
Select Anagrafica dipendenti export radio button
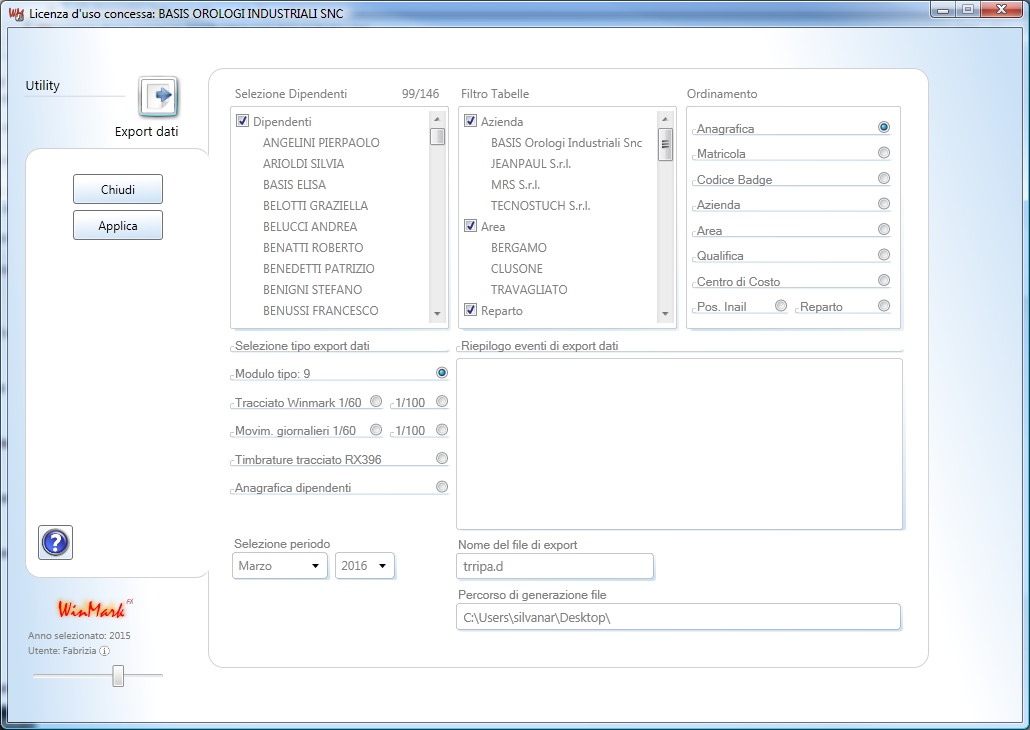[x=442, y=487]
